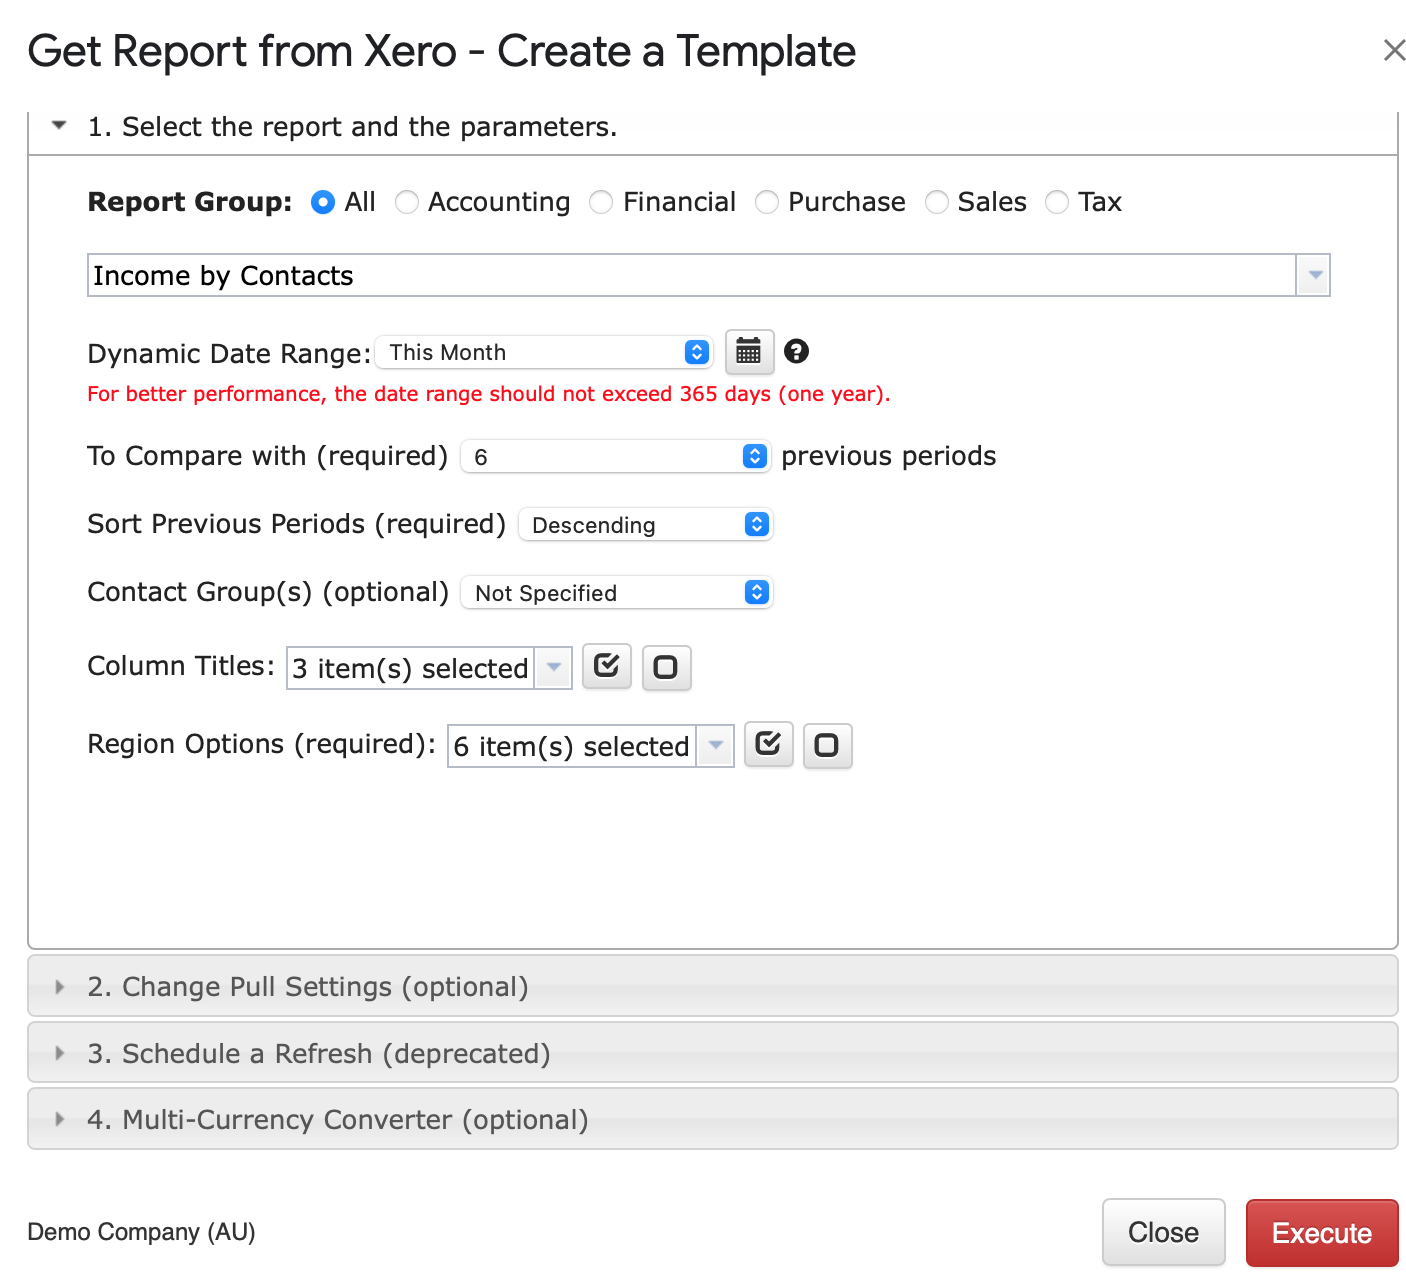Expand 2. Change Pull Settings section
Viewport: 1406px width, 1278px height.
click(x=712, y=986)
